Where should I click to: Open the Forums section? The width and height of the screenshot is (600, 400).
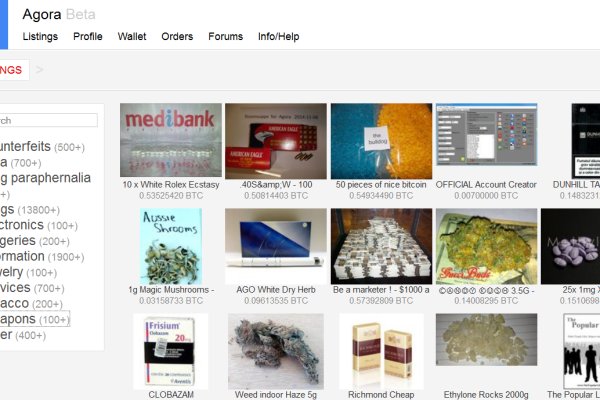(x=225, y=37)
